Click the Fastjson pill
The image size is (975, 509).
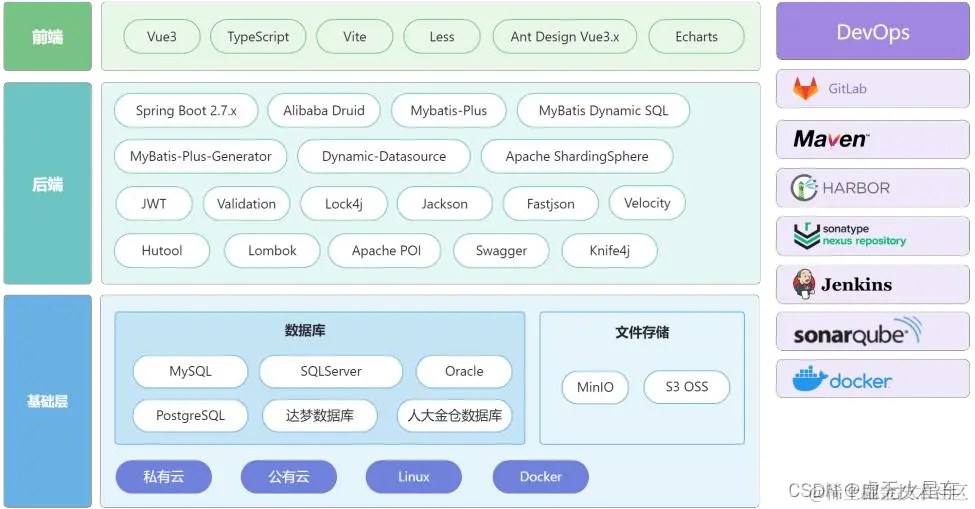pos(550,203)
